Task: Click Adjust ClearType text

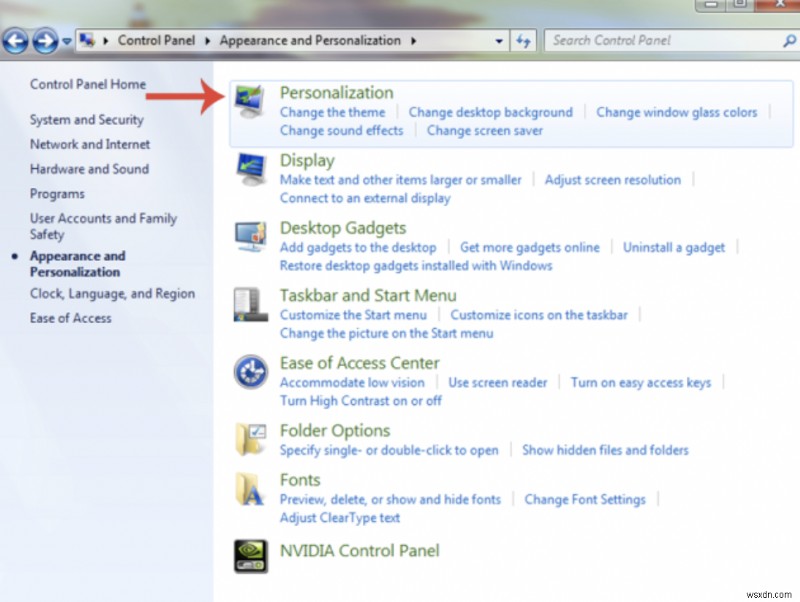Action: tap(340, 518)
